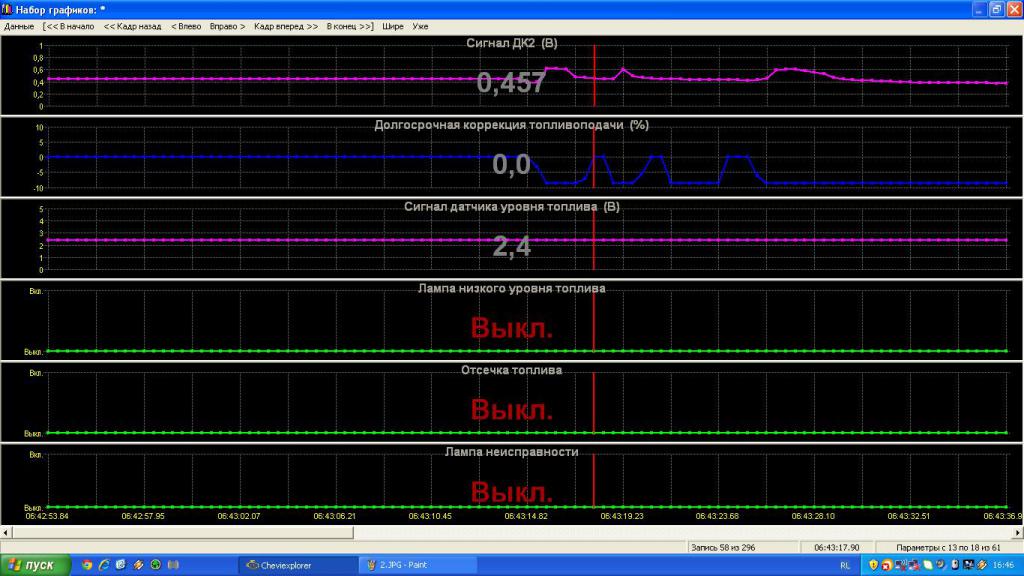1024x576 pixels.
Task: Advance one frame with Кадр вперед
Action: 286,26
